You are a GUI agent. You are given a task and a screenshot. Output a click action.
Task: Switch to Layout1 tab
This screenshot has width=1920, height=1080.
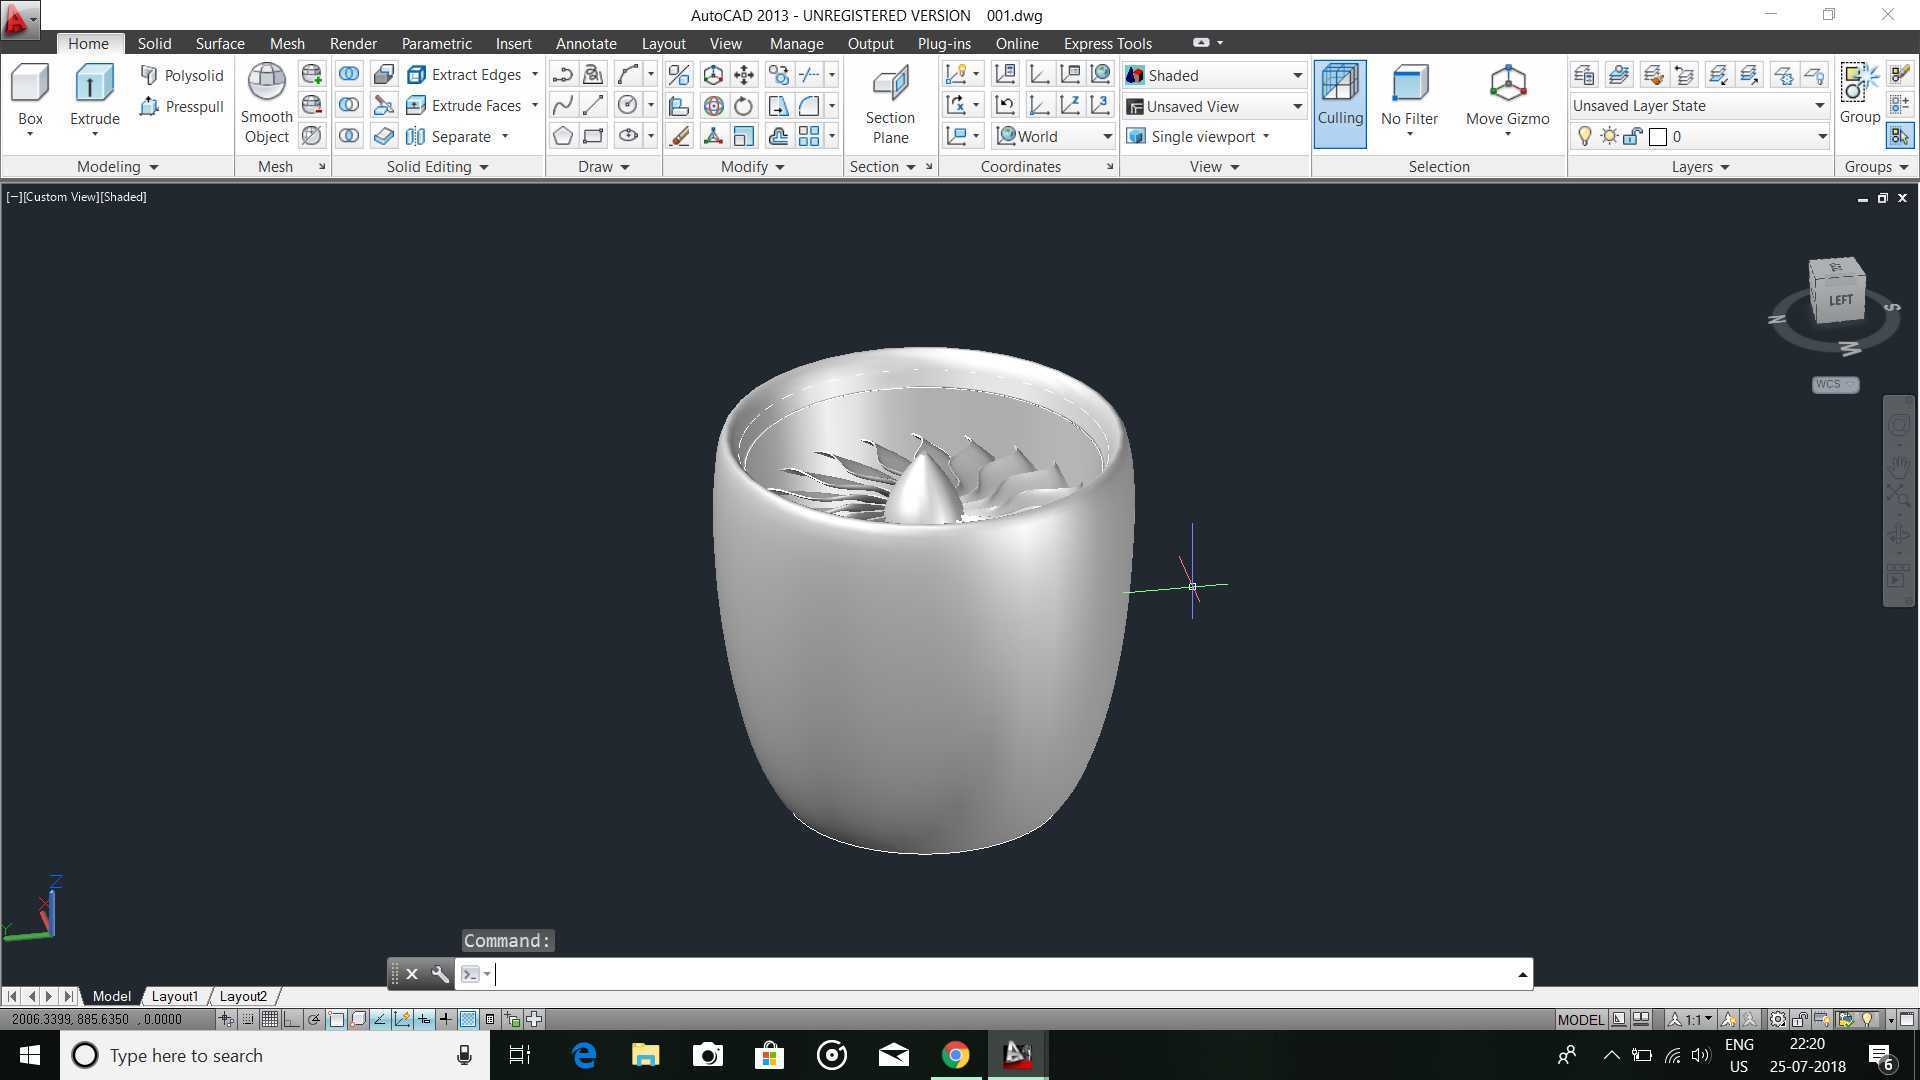coord(175,996)
